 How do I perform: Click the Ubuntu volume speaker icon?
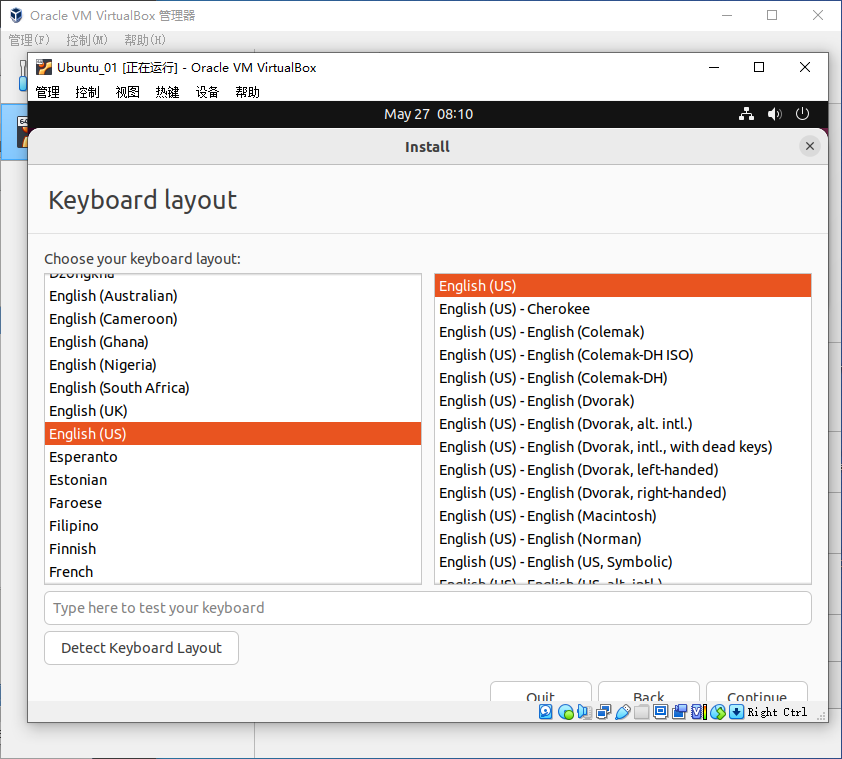click(774, 114)
